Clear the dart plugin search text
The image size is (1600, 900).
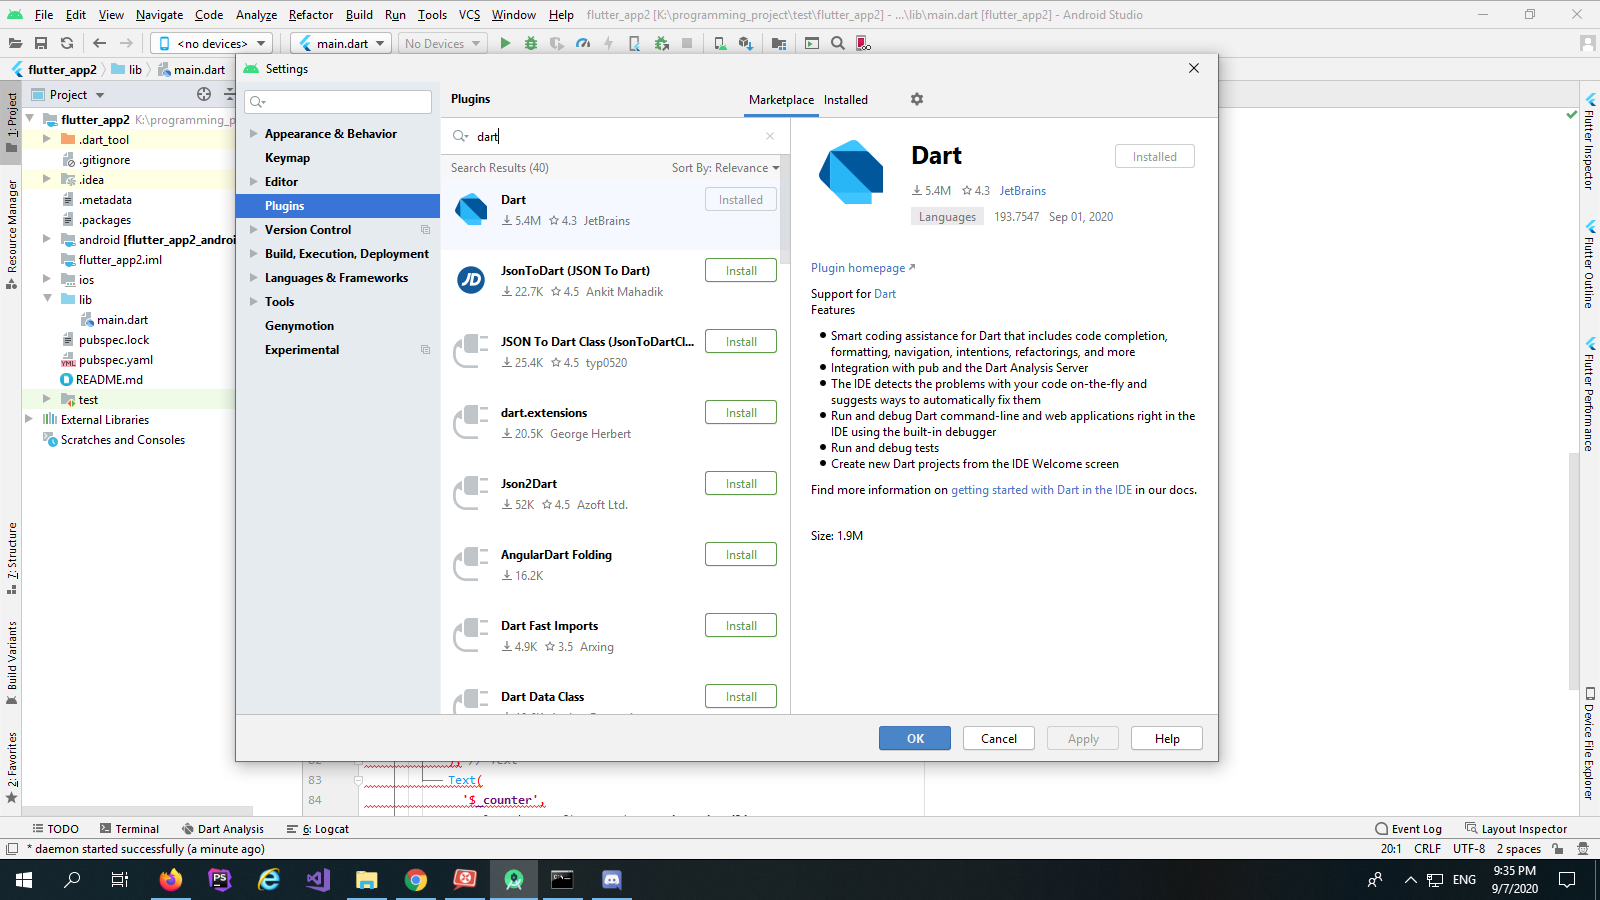(770, 136)
